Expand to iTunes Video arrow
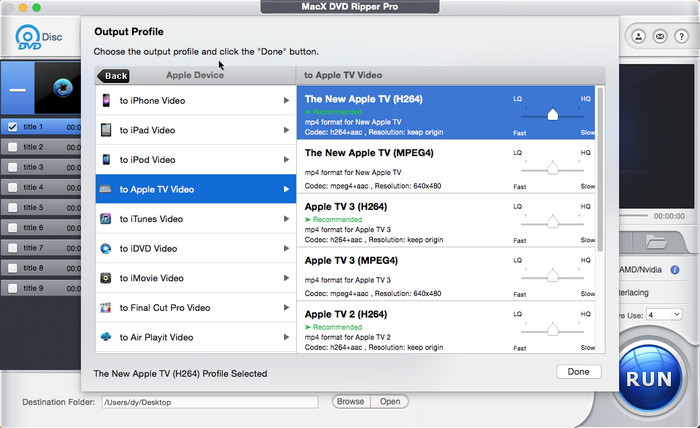Image resolution: width=700 pixels, height=428 pixels. coord(286,219)
